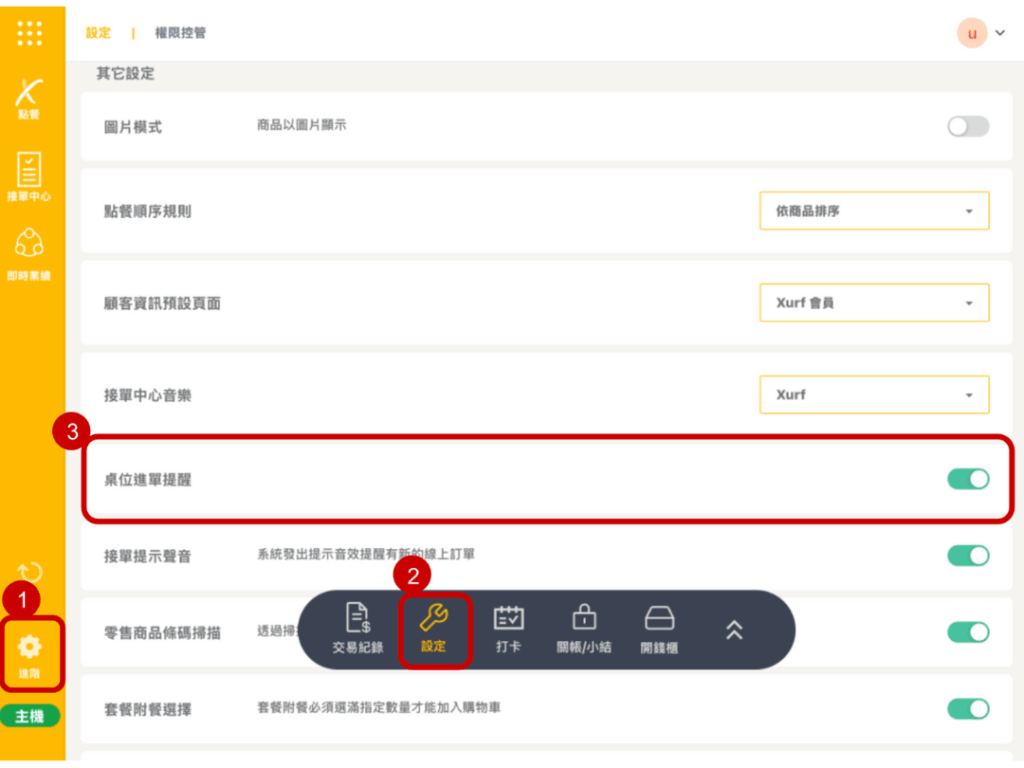Screen dimensions: 1024x768
Task: Click the 開錢櫃 cash drawer icon
Action: pyautogui.click(x=659, y=628)
